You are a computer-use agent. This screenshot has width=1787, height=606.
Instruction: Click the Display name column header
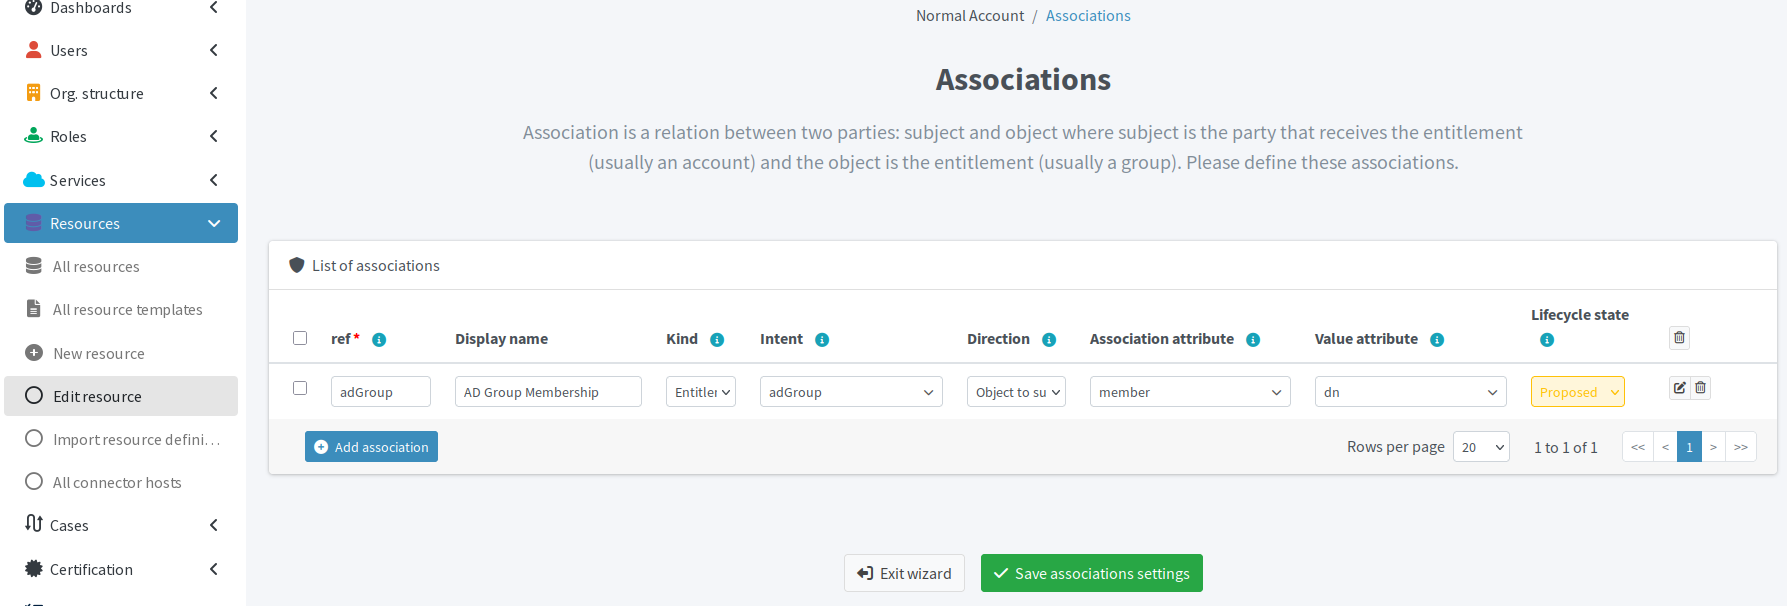(x=501, y=339)
